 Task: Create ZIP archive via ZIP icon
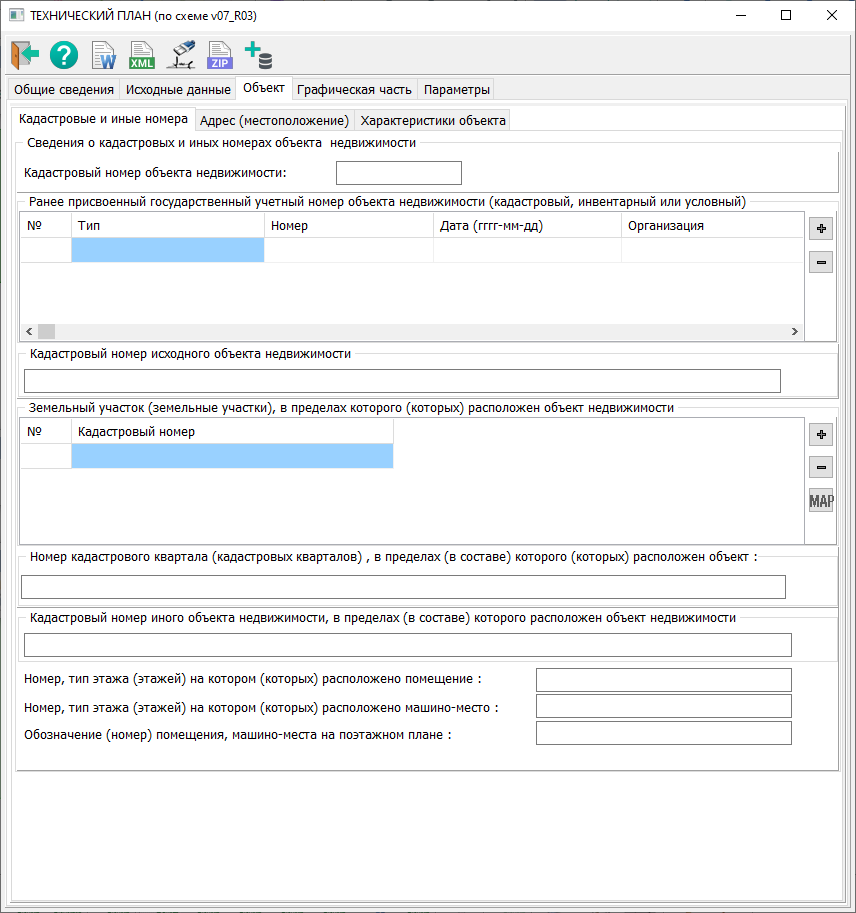pyautogui.click(x=219, y=55)
